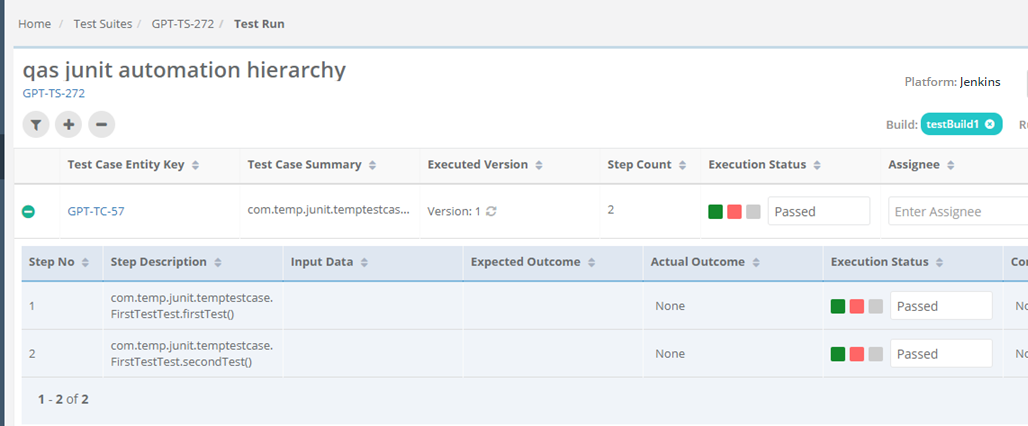Remove the testBuild1 build tag
1028x426 pixels.
[x=989, y=124]
